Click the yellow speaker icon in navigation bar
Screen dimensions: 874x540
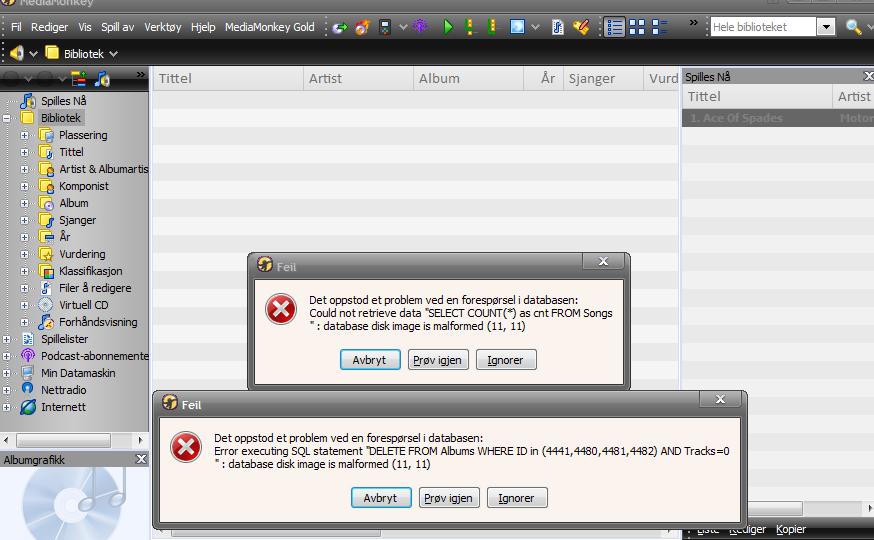click(17, 53)
